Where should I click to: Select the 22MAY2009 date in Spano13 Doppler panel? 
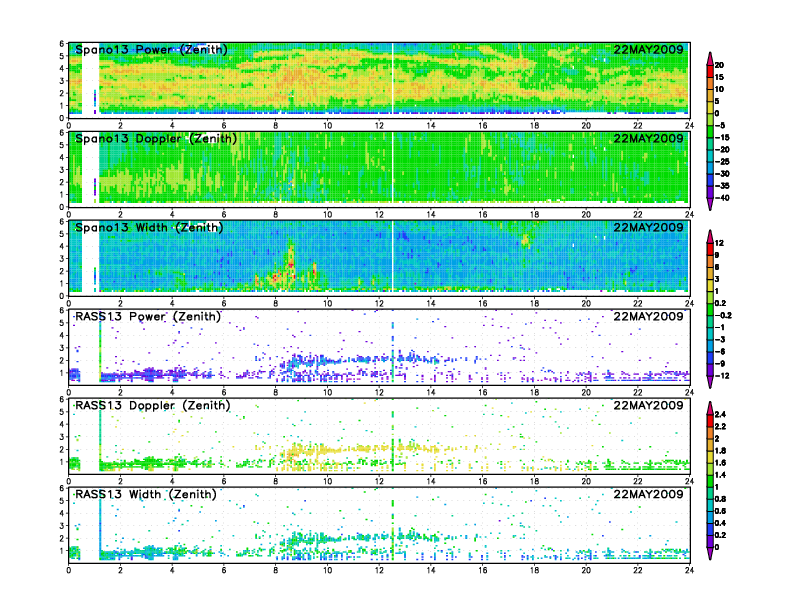click(648, 138)
